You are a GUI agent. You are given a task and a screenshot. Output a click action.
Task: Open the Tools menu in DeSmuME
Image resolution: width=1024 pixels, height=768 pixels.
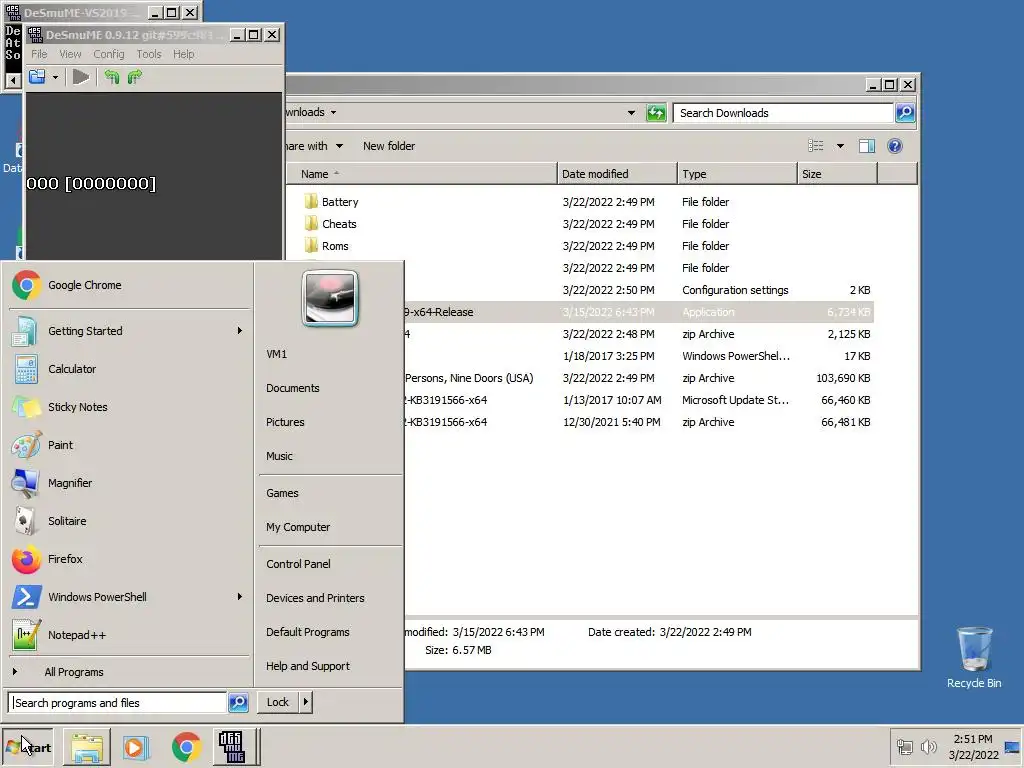pos(149,54)
